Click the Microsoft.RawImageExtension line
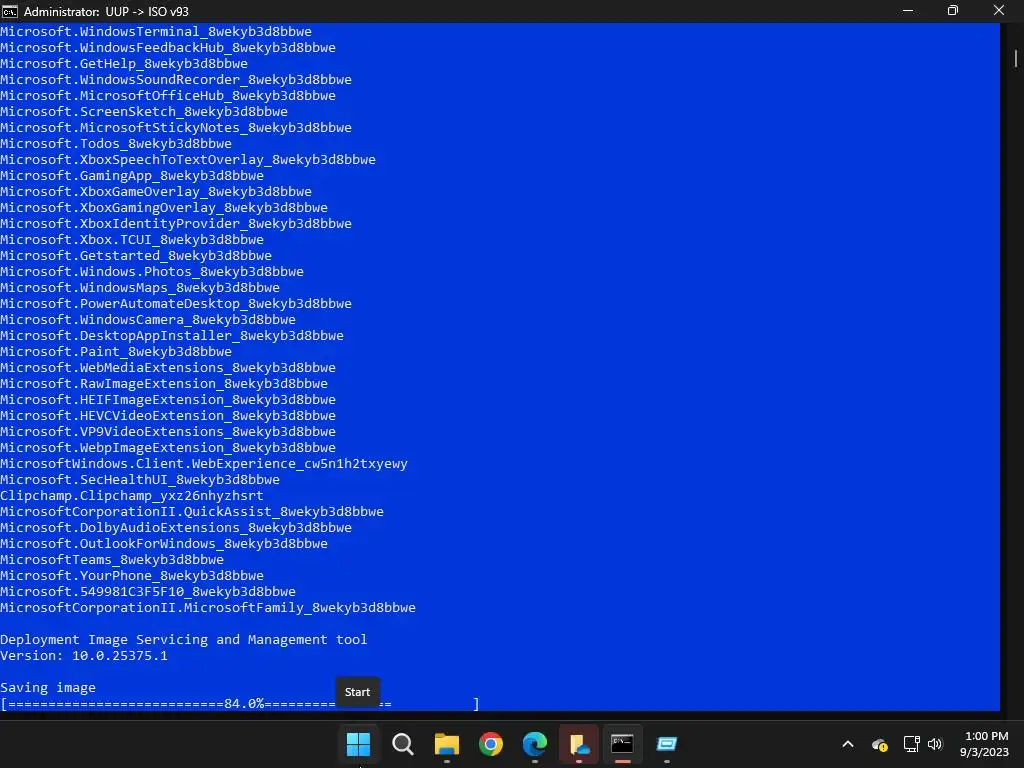This screenshot has height=768, width=1024. click(164, 383)
